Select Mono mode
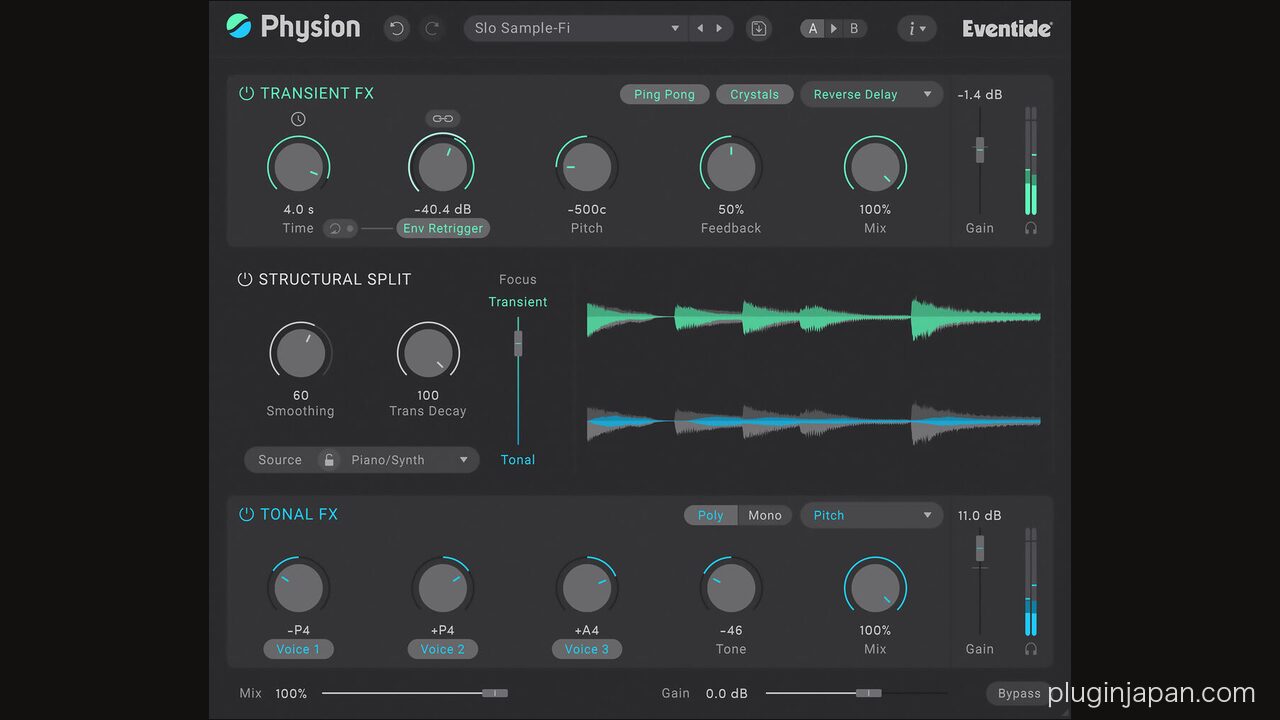This screenshot has width=1280, height=720. [765, 515]
